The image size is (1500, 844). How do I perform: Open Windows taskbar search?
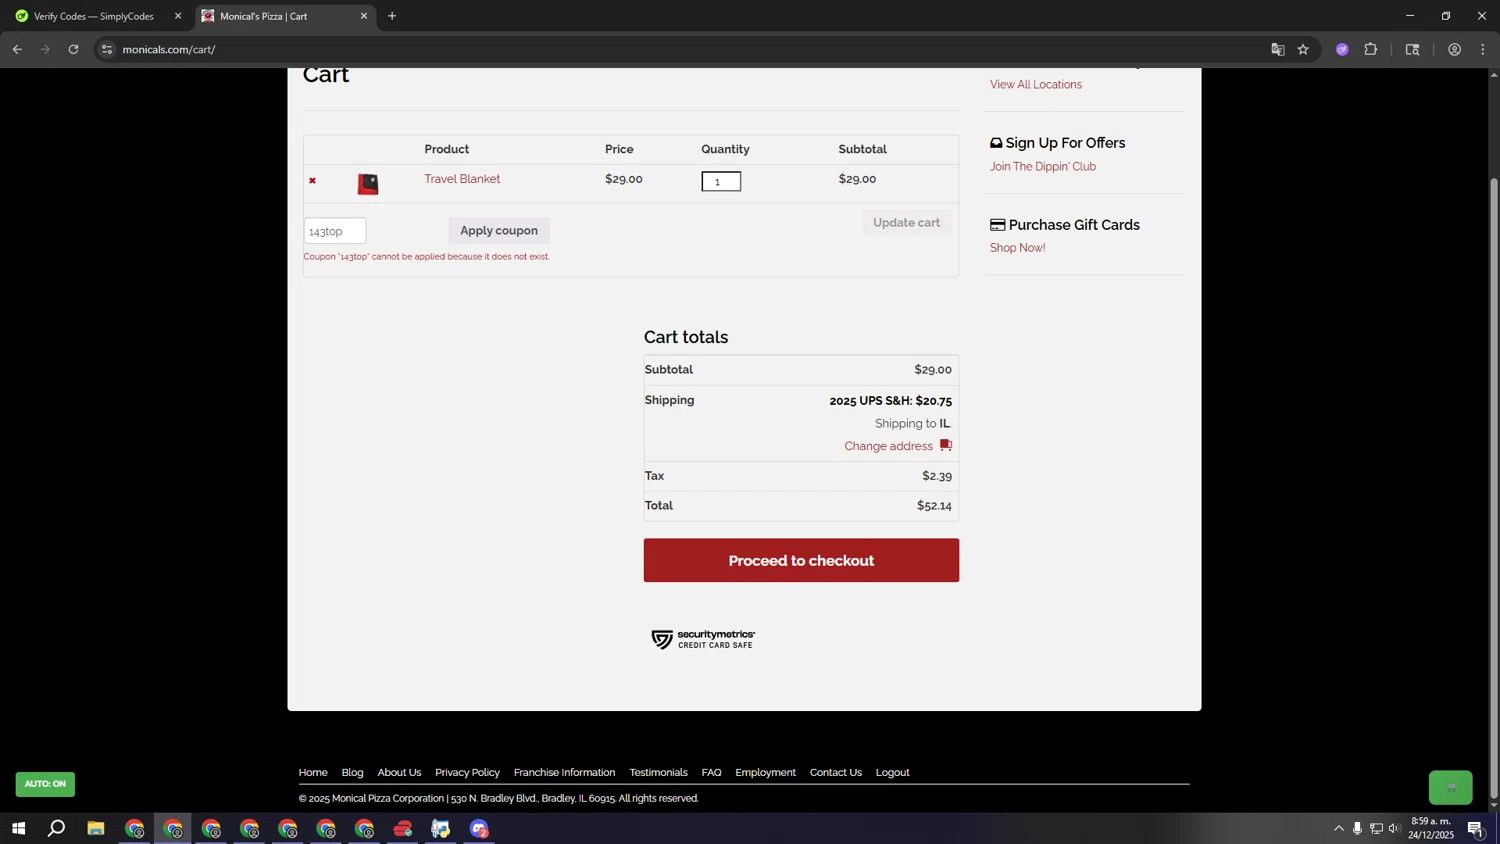[x=57, y=828]
